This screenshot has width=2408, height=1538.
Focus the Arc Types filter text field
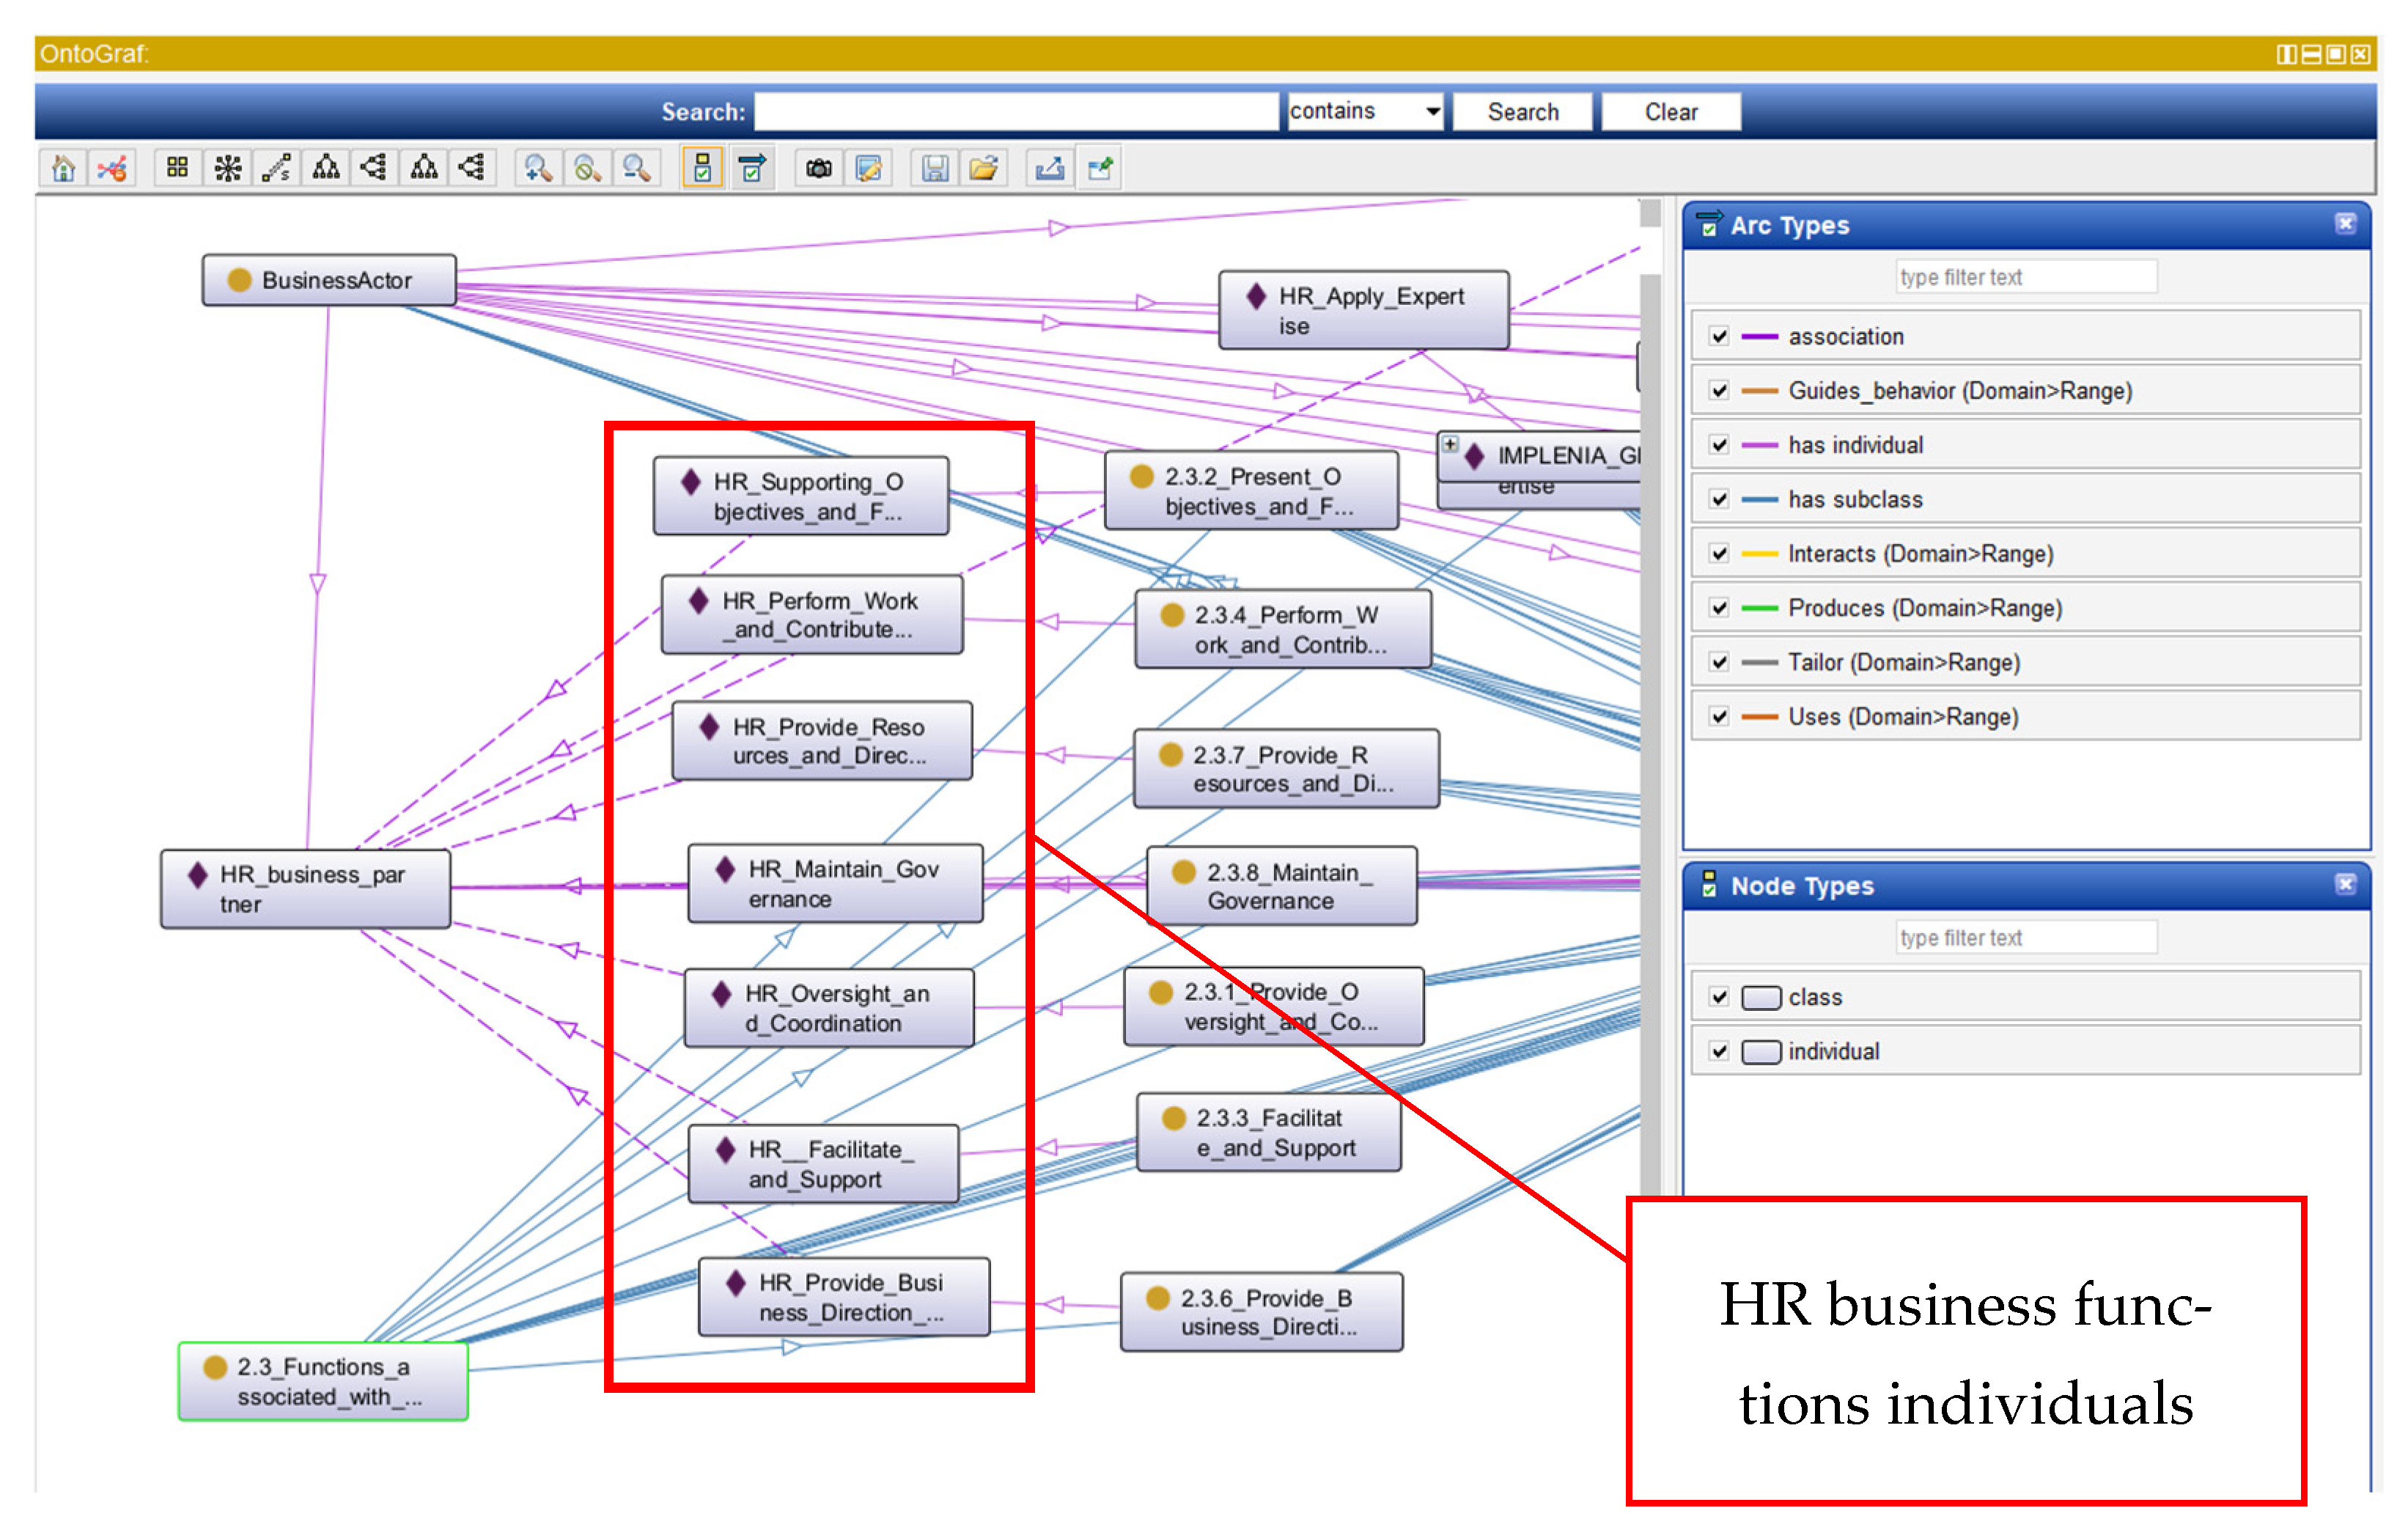pyautogui.click(x=2025, y=277)
